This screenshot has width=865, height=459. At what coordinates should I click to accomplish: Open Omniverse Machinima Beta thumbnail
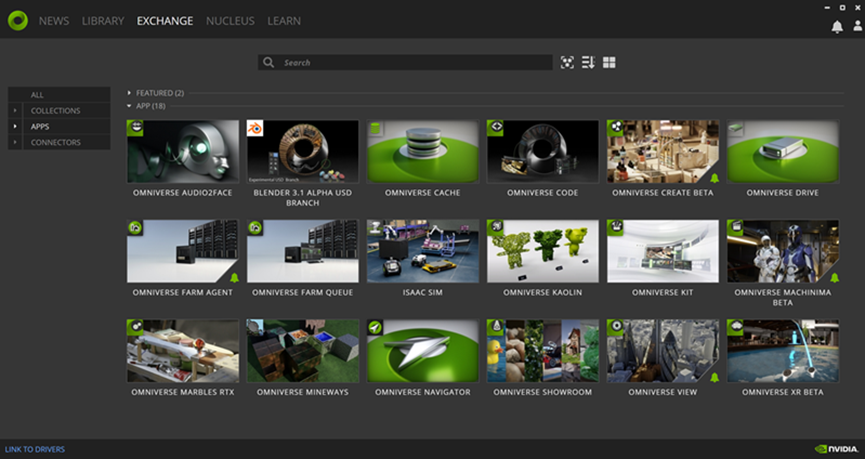(x=783, y=252)
